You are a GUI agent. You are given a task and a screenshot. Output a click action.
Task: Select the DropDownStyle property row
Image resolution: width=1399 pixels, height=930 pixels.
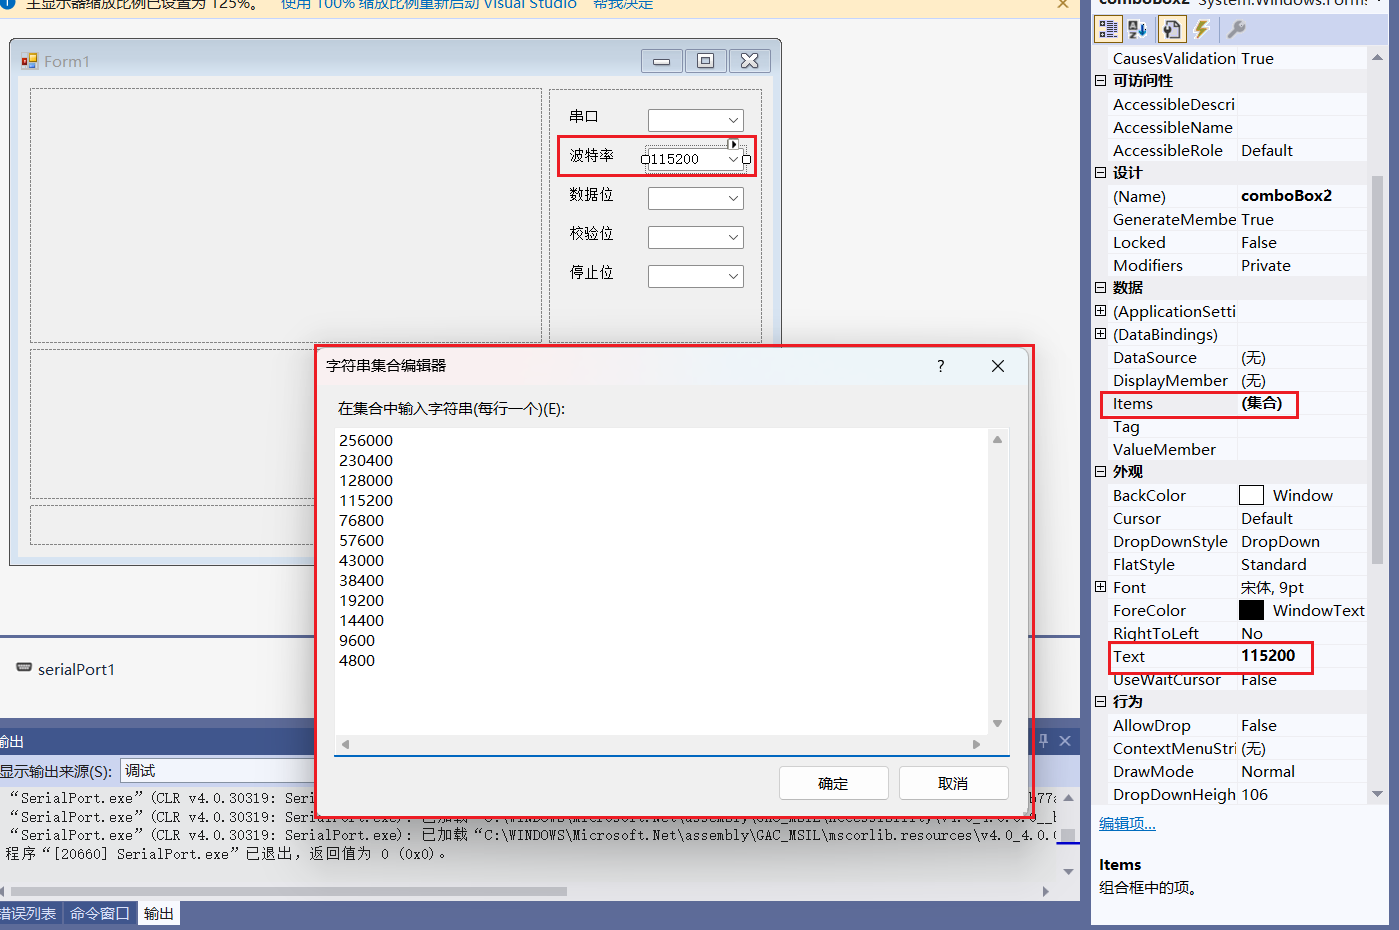pyautogui.click(x=1239, y=541)
